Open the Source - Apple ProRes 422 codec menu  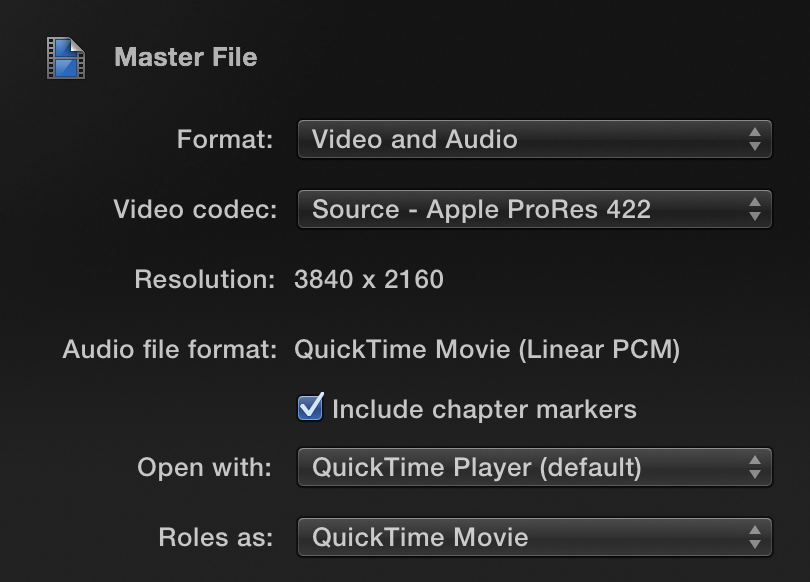(x=535, y=209)
